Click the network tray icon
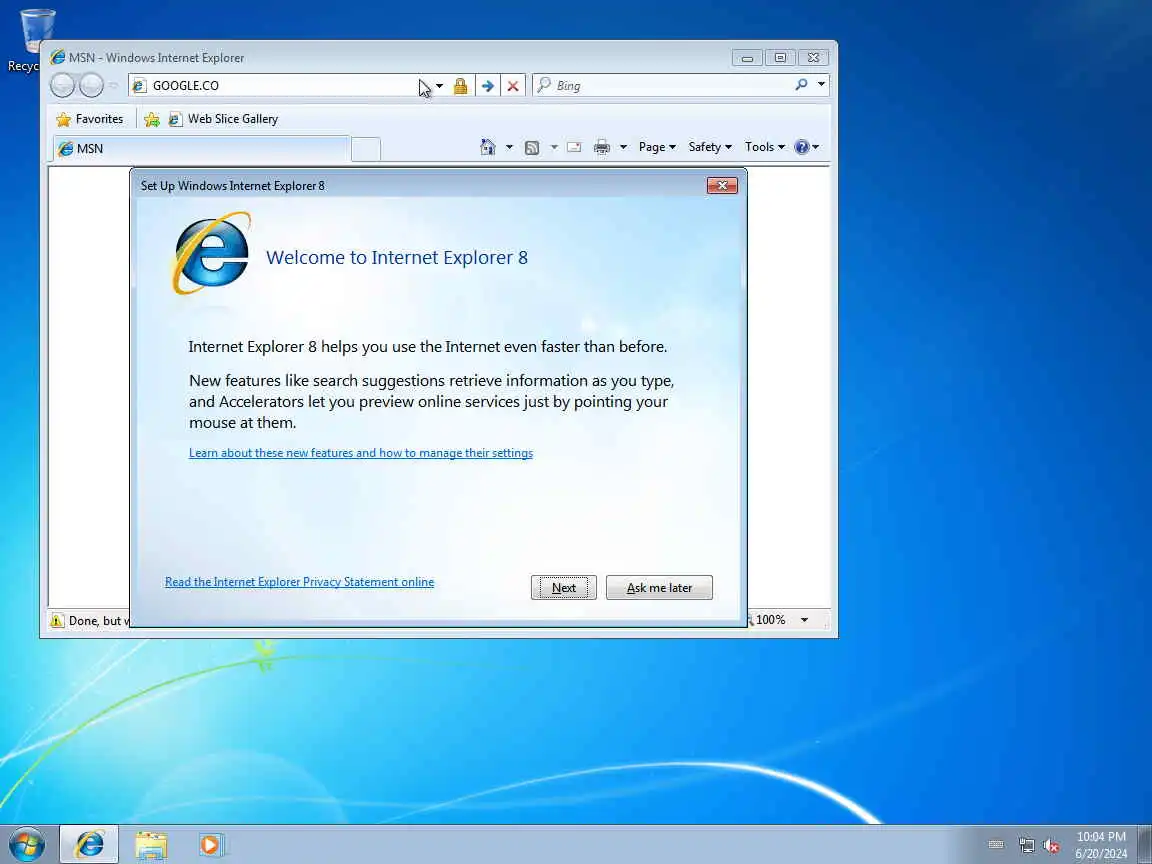This screenshot has width=1152, height=864. pyautogui.click(x=1026, y=846)
